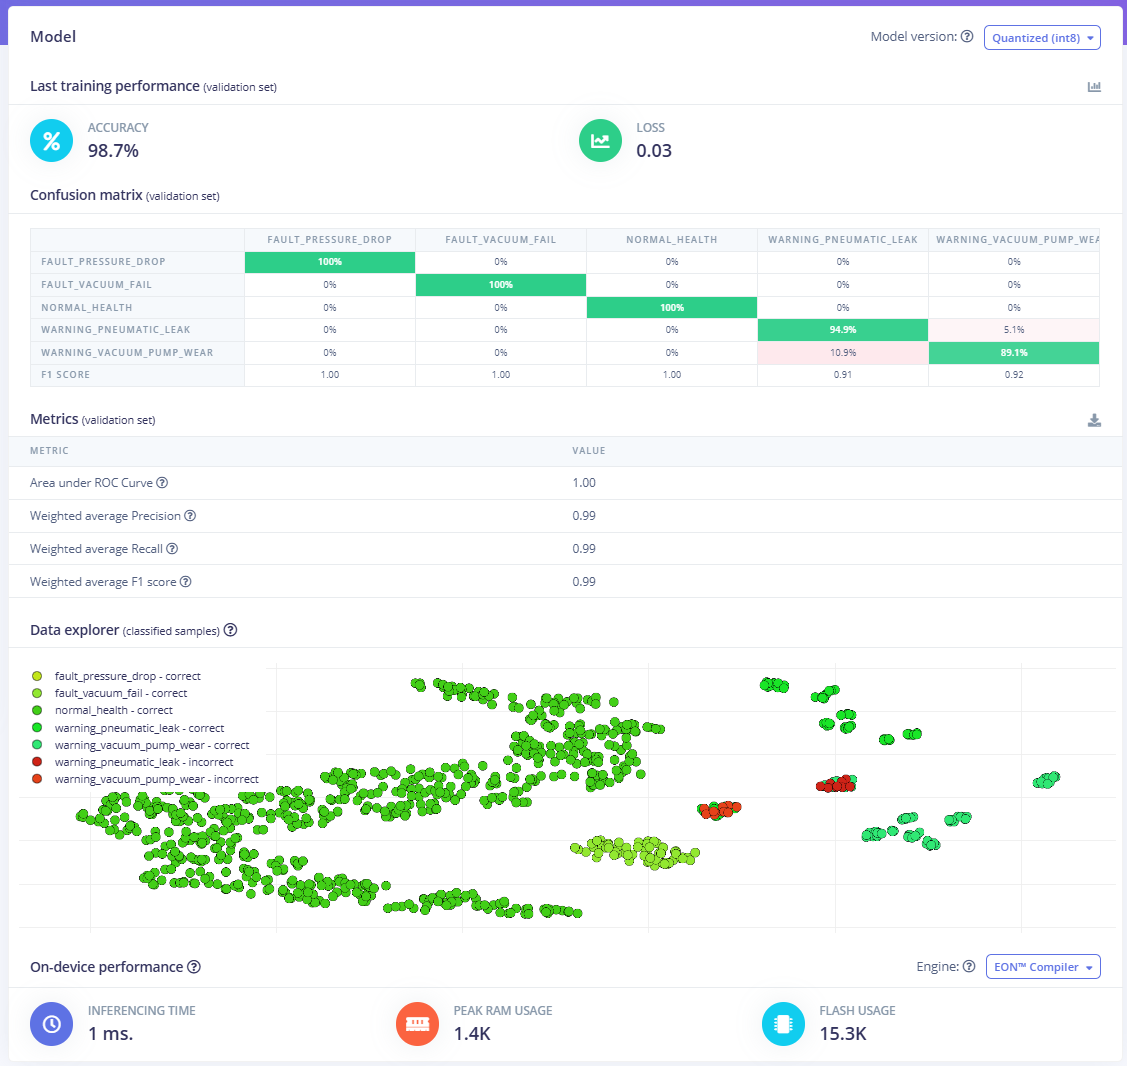Click the FAULT_PRESSURE_DROP column header
This screenshot has height=1066, width=1127.
click(330, 240)
